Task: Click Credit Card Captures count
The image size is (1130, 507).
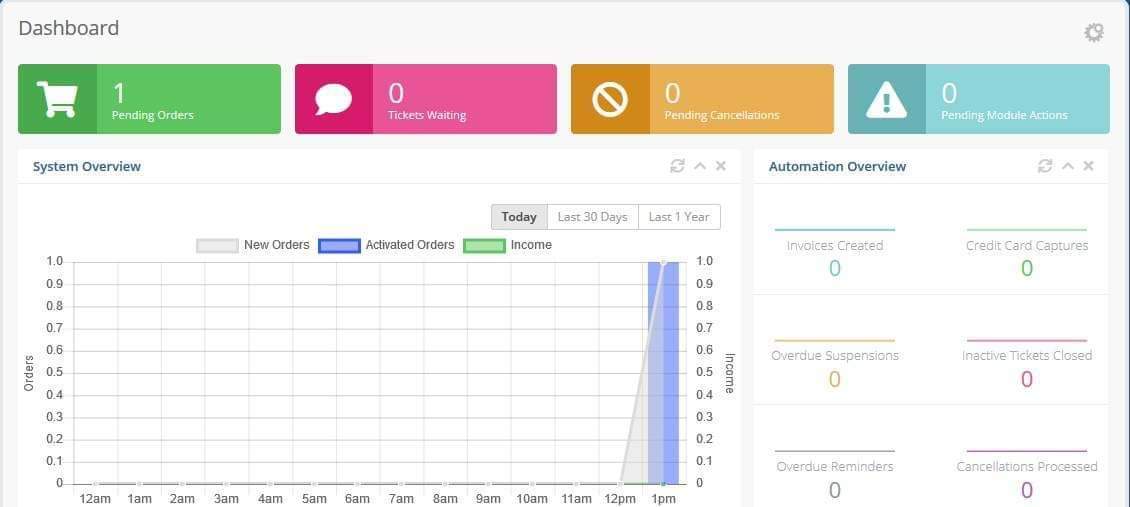Action: coord(1027,269)
